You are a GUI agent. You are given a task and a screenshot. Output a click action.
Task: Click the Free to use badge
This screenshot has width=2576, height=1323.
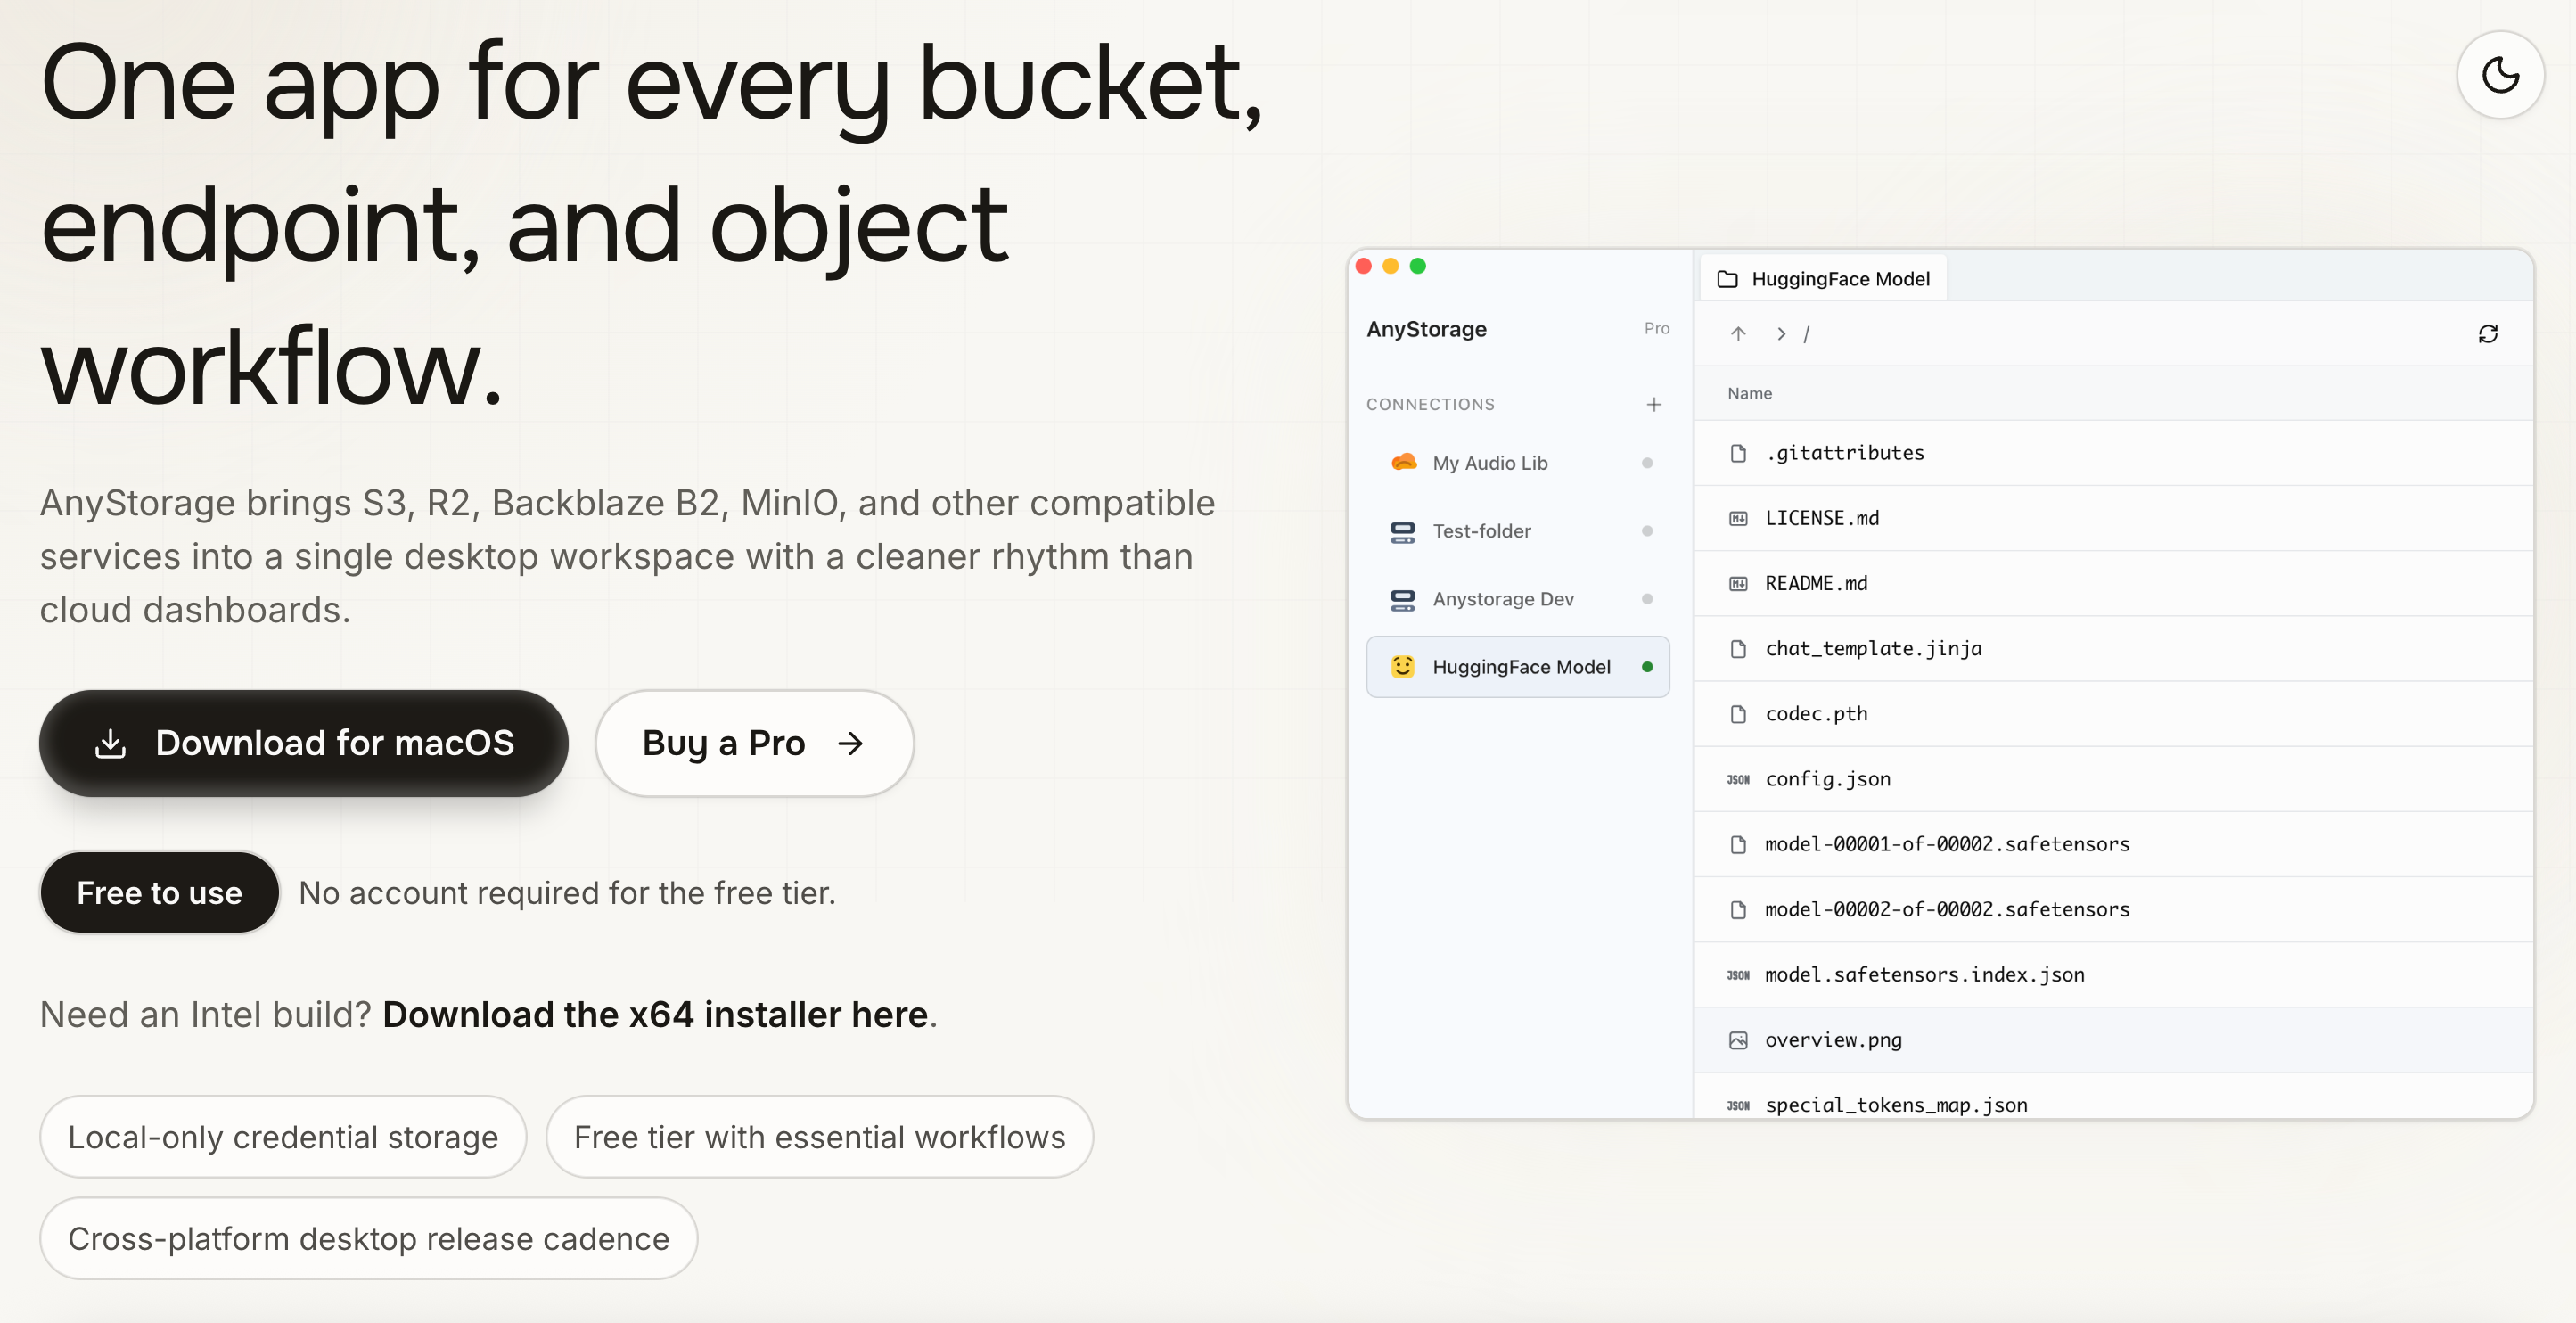[160, 892]
